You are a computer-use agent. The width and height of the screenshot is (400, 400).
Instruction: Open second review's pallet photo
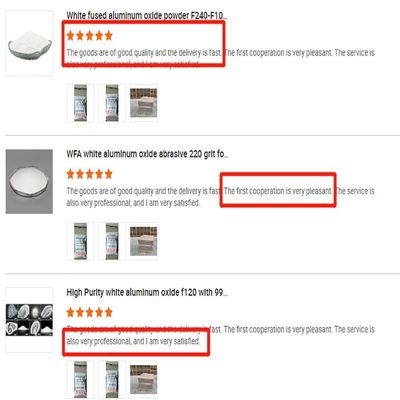[144, 241]
